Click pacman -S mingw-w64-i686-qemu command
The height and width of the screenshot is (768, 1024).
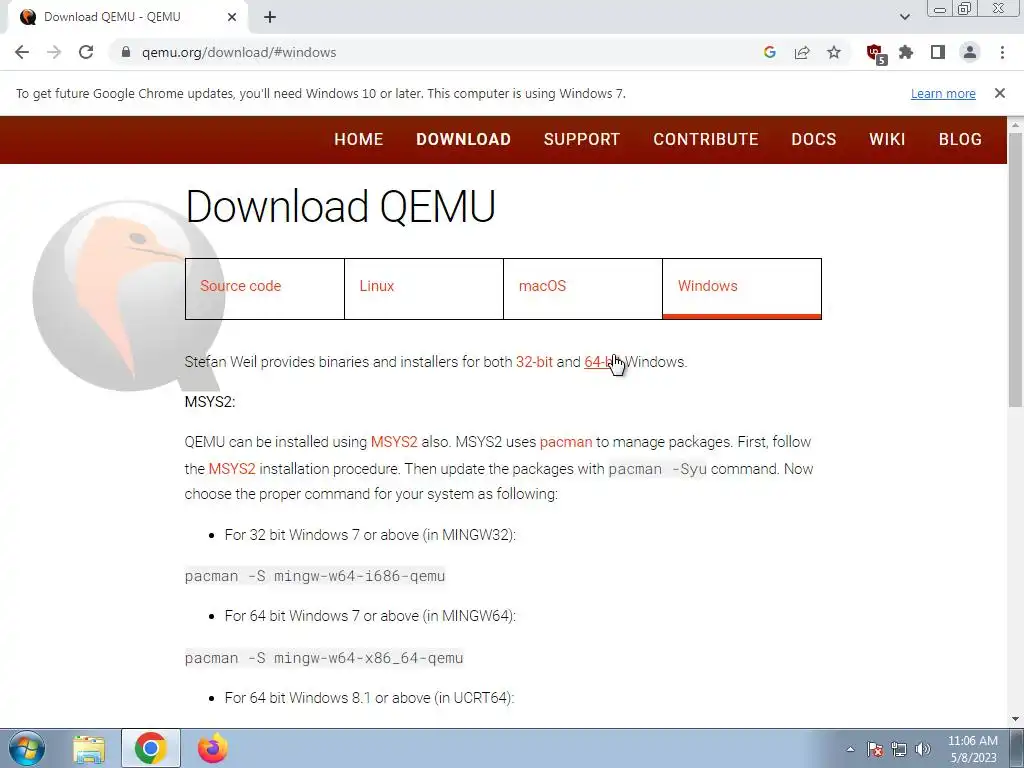315,576
